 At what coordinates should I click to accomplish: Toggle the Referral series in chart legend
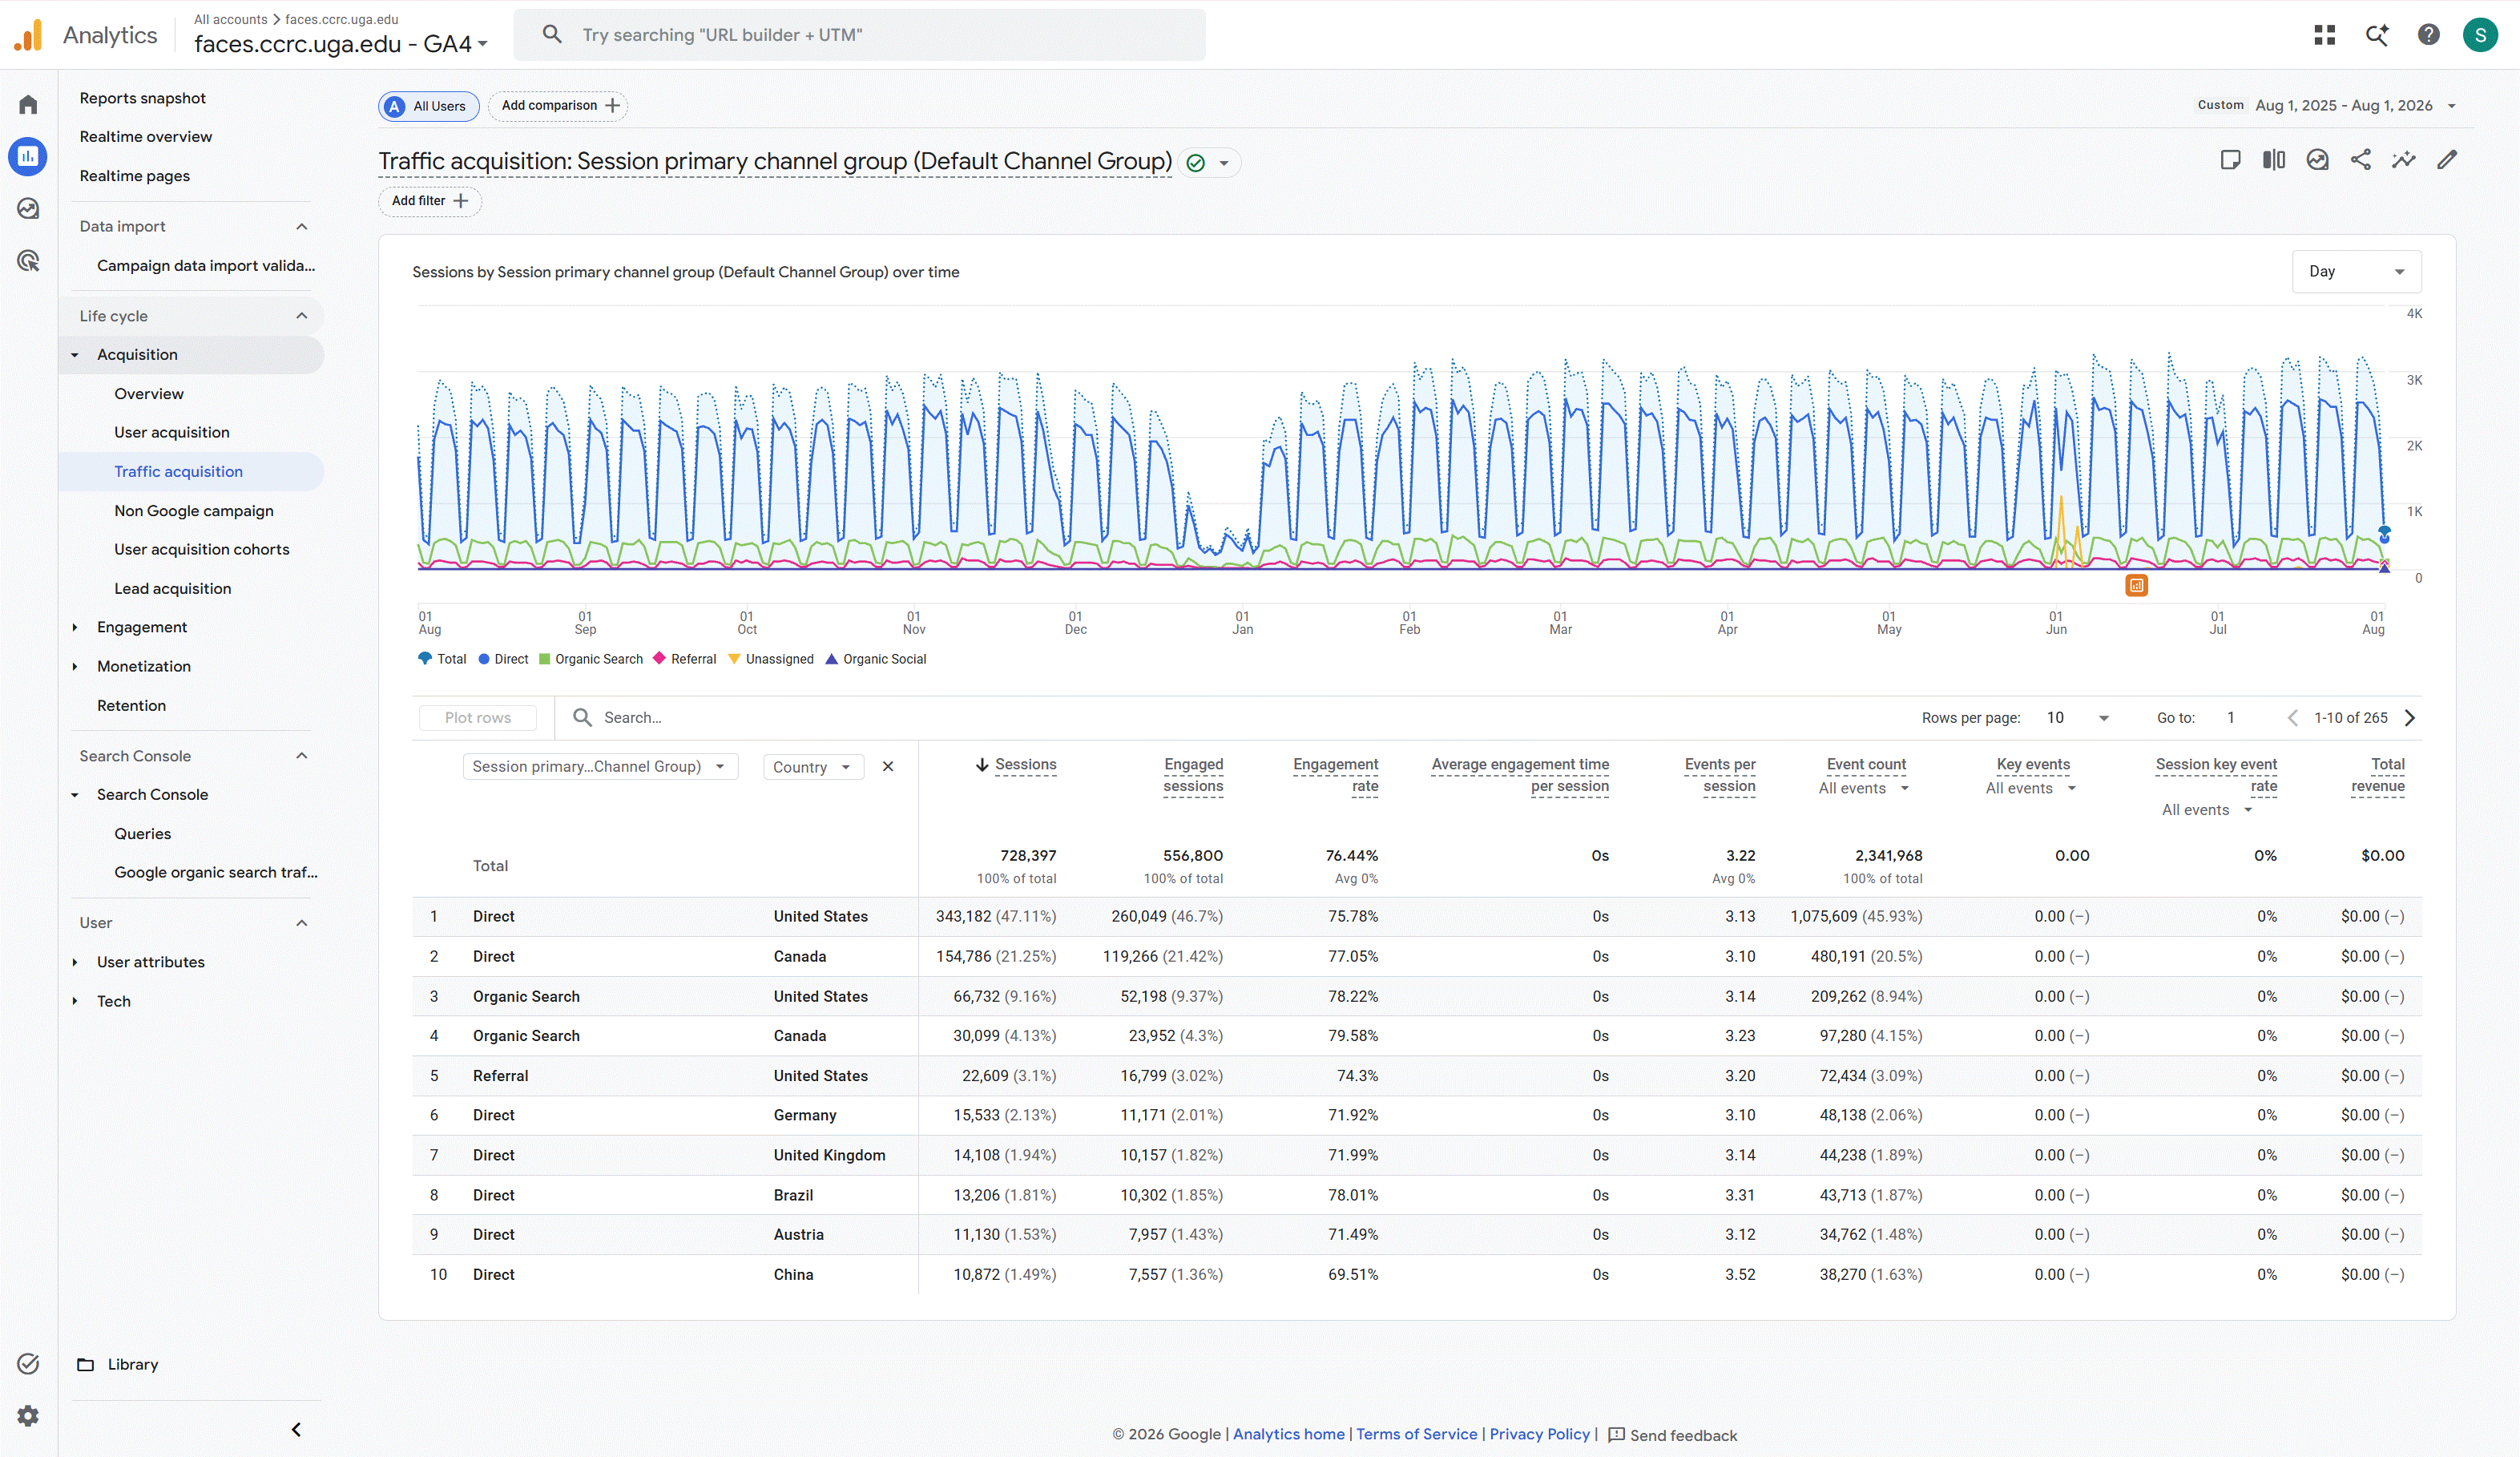[x=685, y=659]
